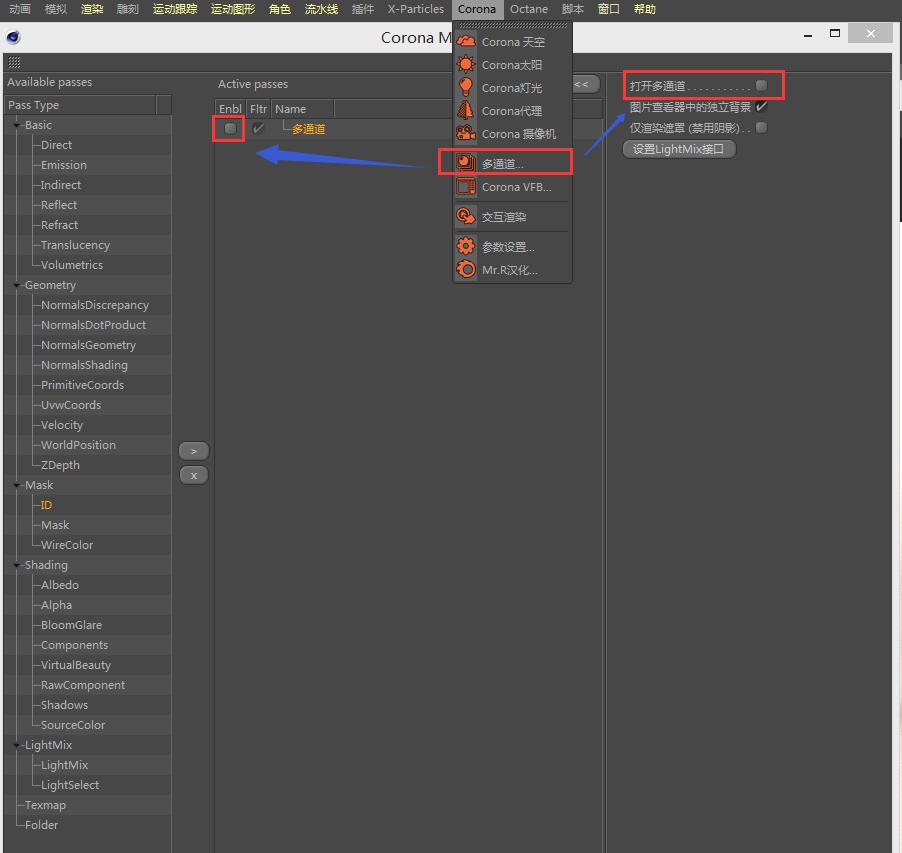Toggle the Fltr checkmark for 多通道 pass
This screenshot has height=853, width=902.
tap(258, 128)
